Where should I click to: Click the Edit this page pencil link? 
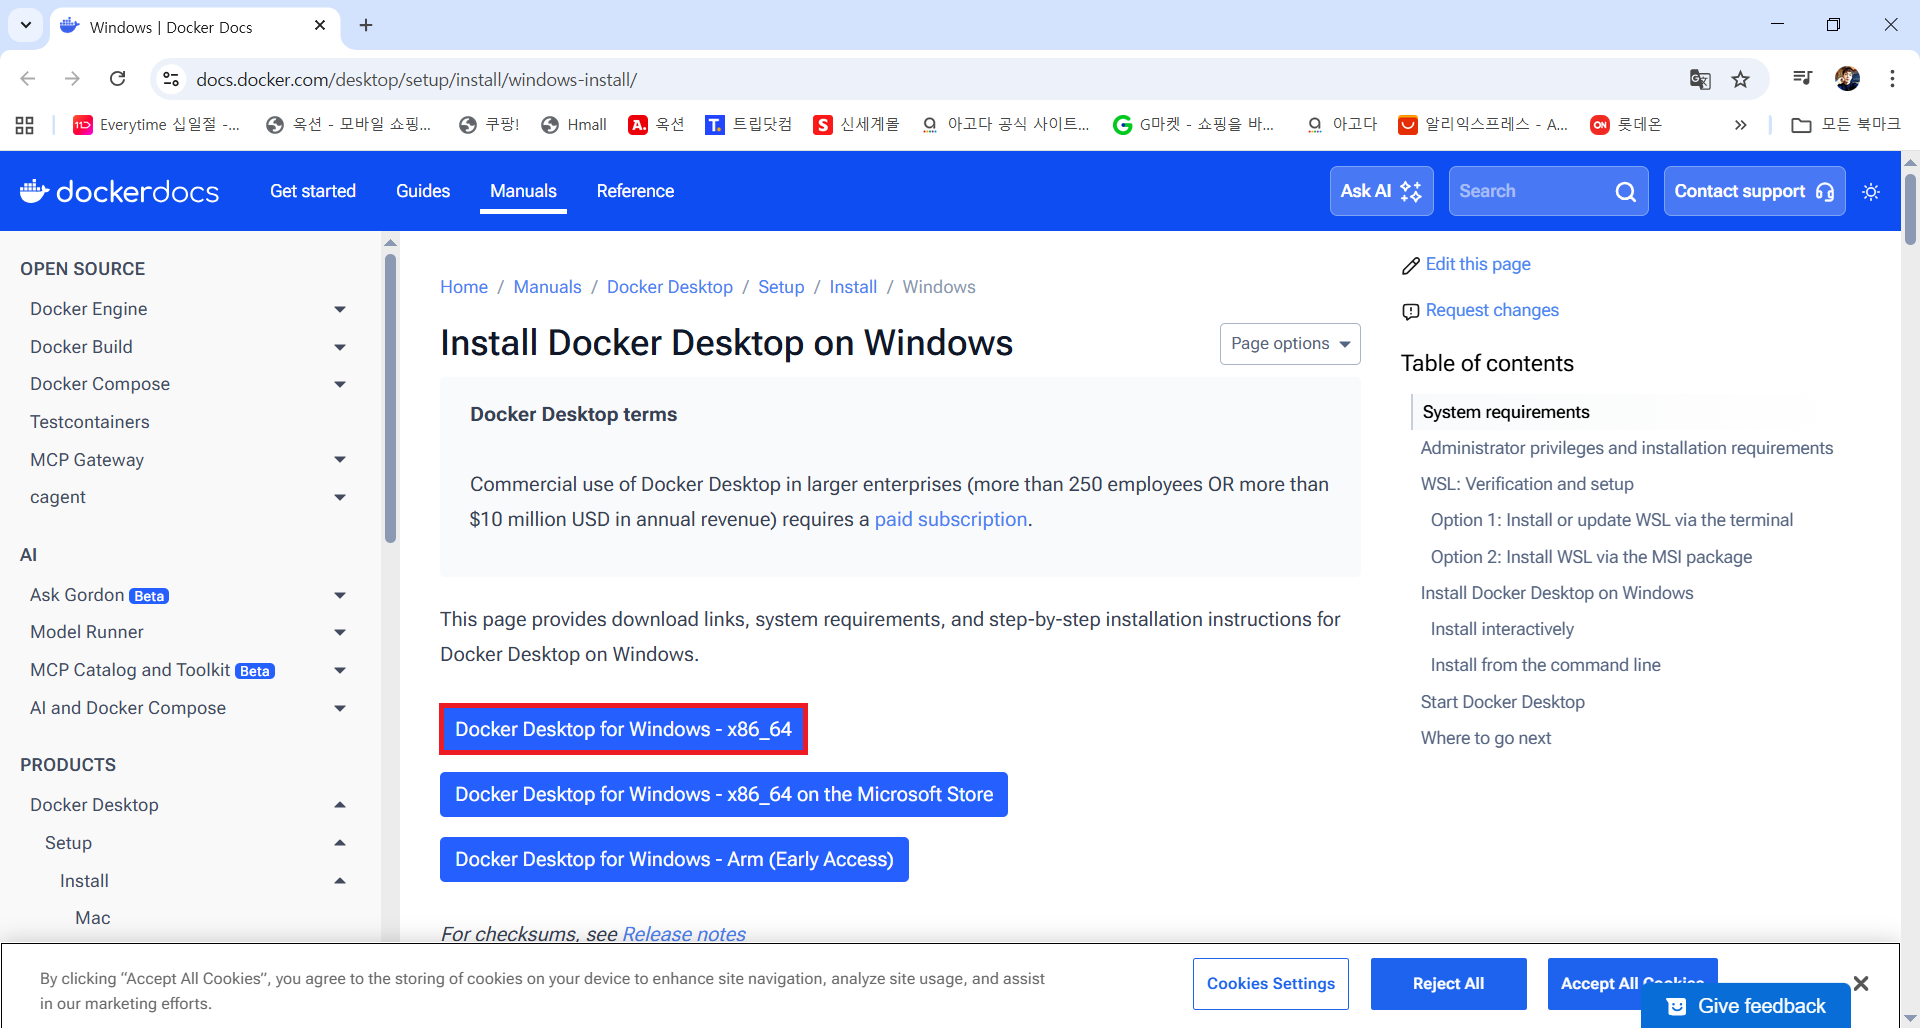[1466, 264]
